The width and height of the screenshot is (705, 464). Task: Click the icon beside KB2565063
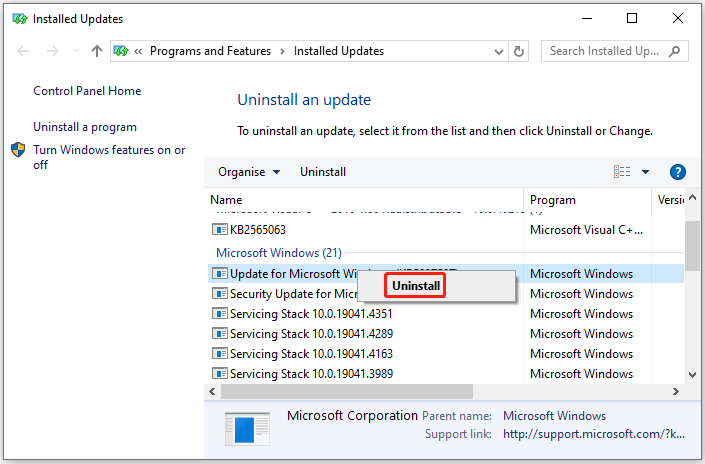pos(219,230)
